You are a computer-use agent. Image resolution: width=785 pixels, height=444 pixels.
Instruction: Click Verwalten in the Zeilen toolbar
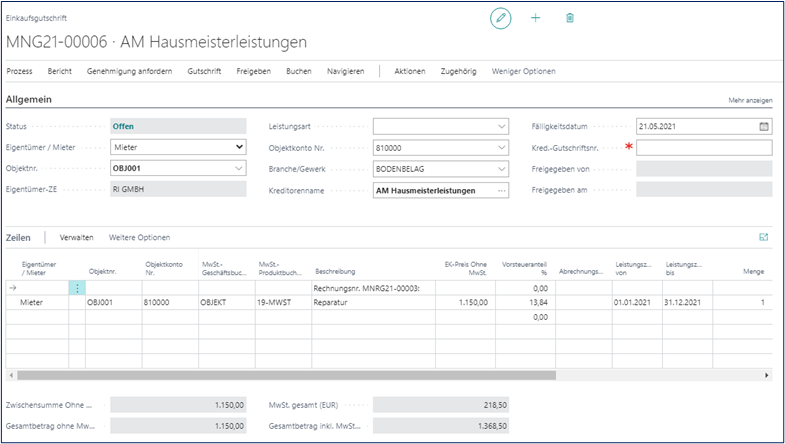coord(77,237)
